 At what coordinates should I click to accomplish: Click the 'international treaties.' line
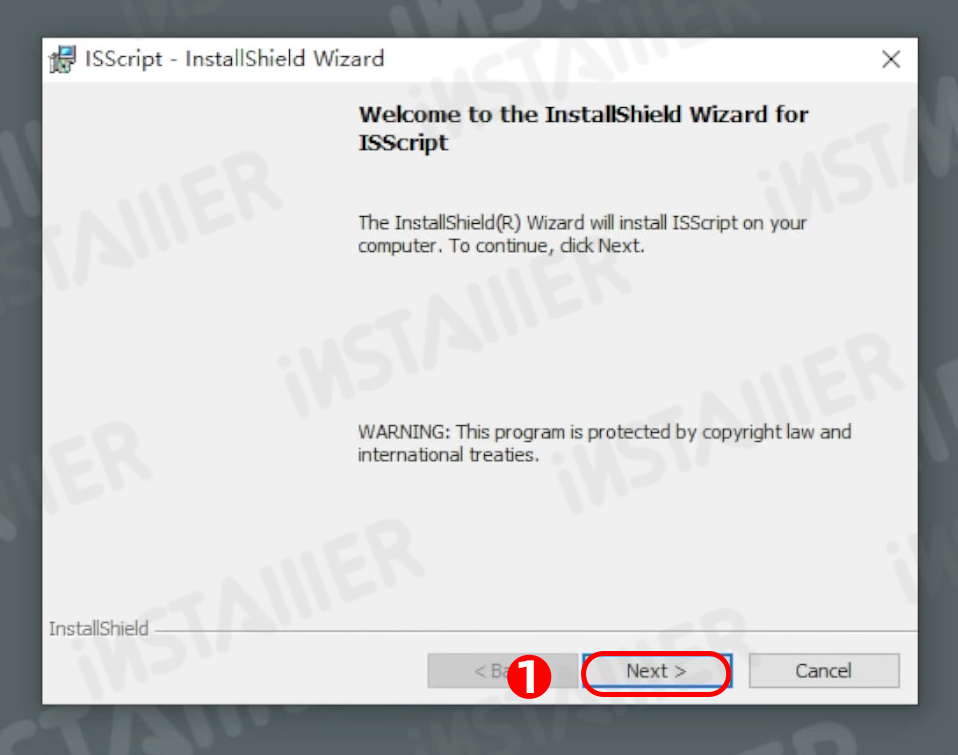point(448,455)
